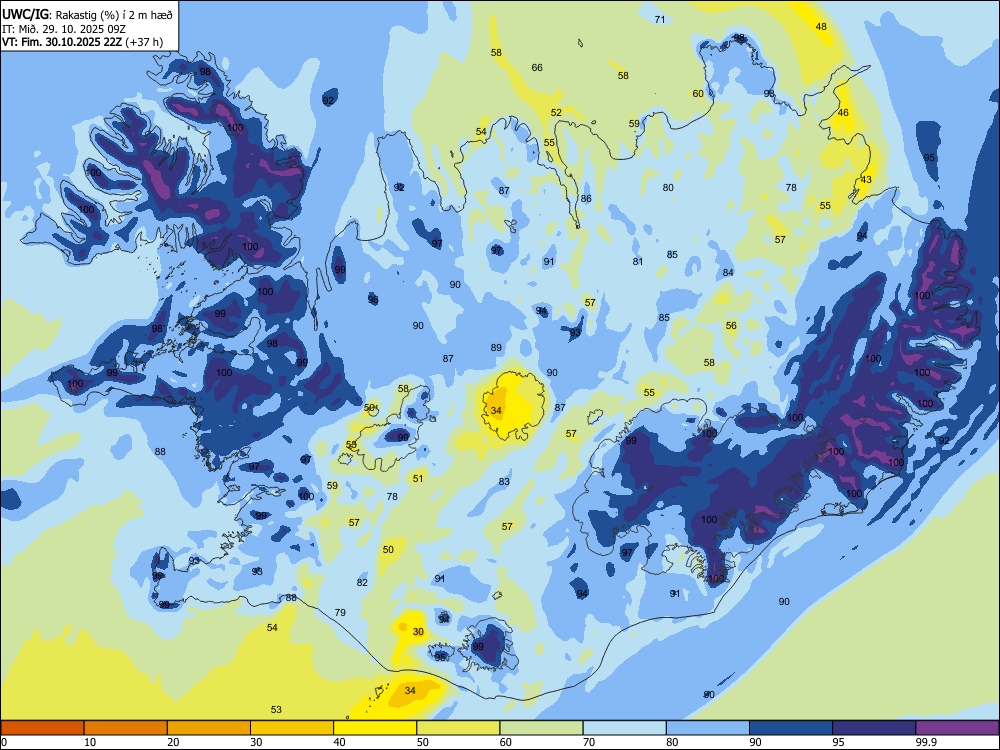Click the humidity value '46' on the map
1000x750 pixels.
tap(843, 113)
